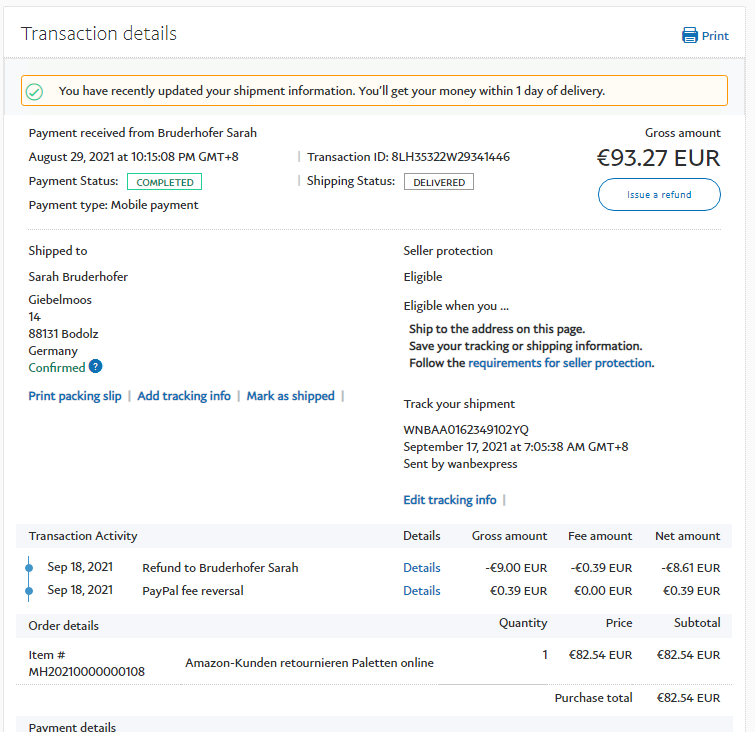Select Add tracking info link
The height and width of the screenshot is (732, 755).
(184, 396)
